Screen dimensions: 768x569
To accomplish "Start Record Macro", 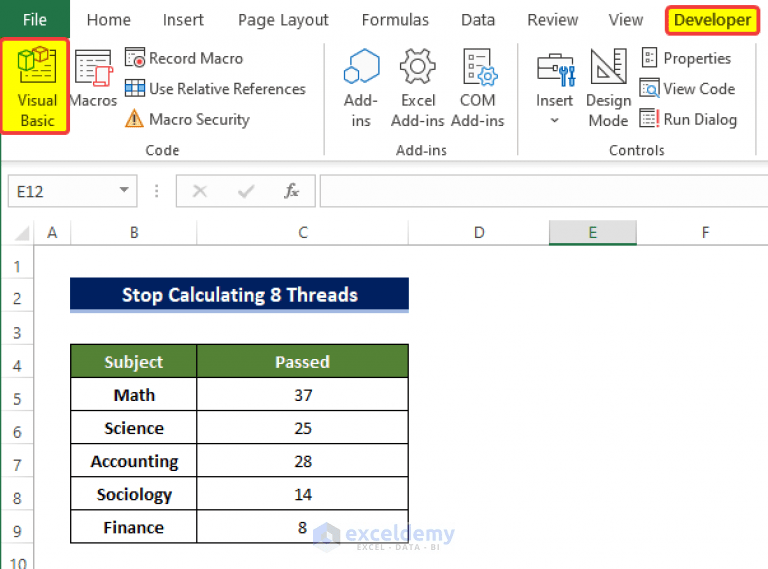I will click(x=184, y=58).
